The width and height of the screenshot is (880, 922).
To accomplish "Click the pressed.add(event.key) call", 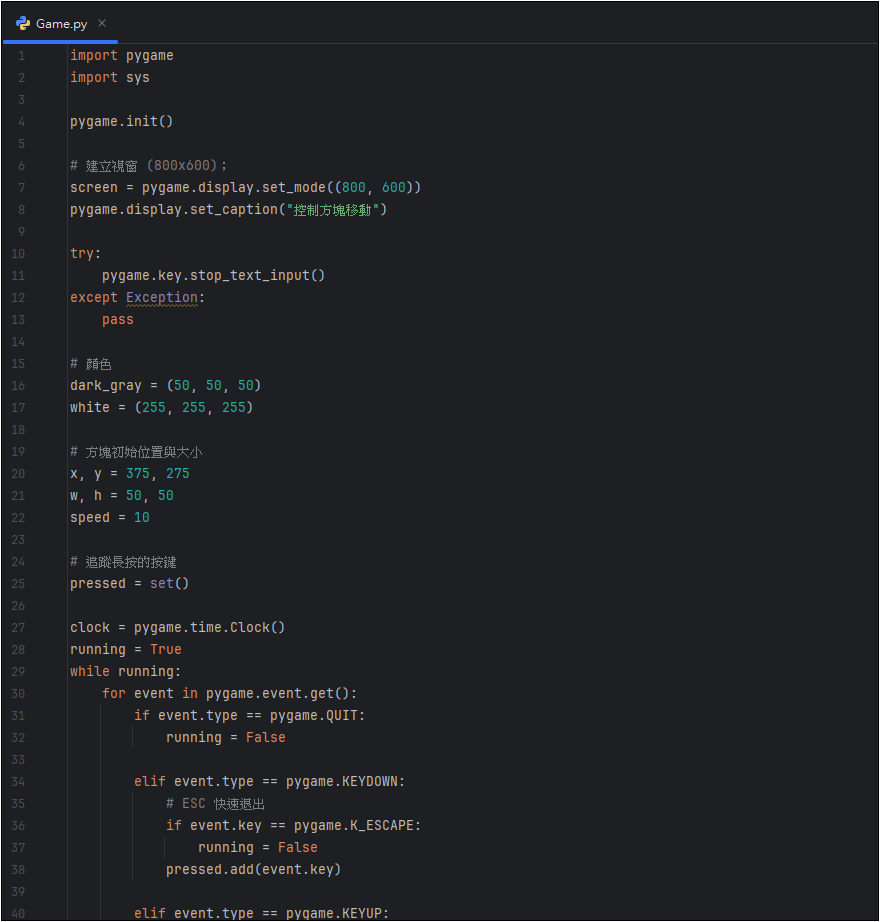I will pos(253,870).
